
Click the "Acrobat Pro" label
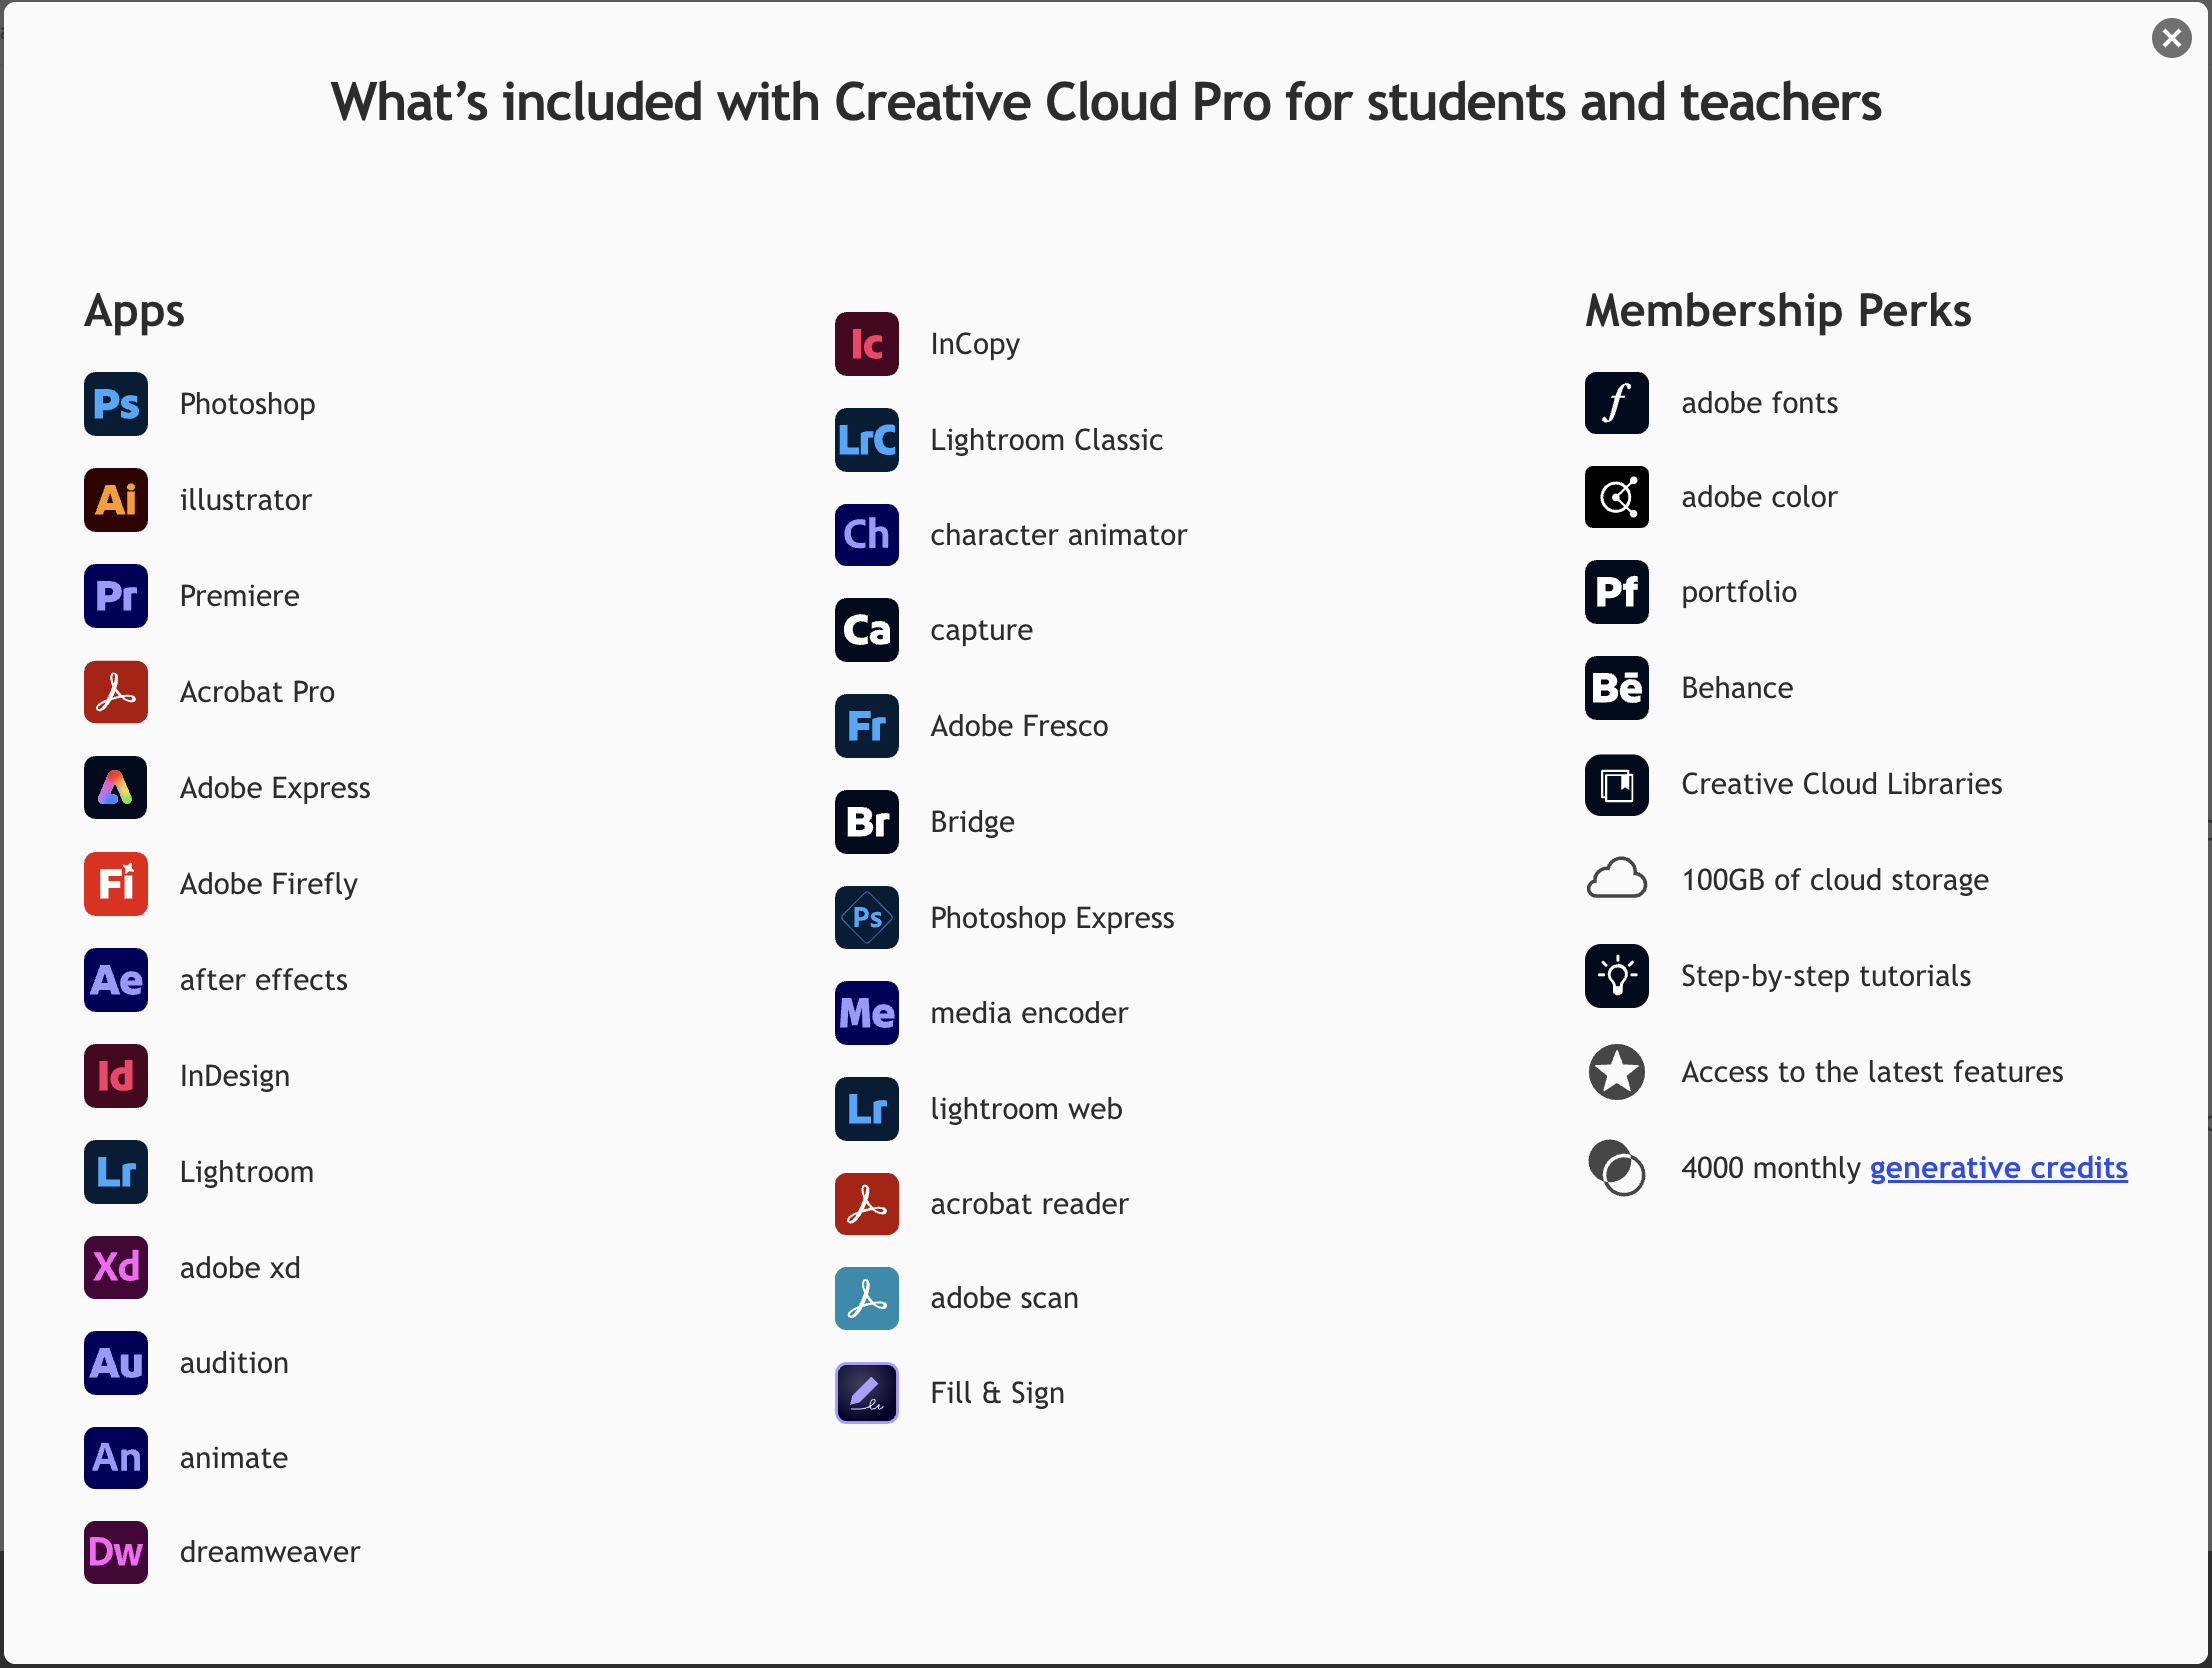[257, 692]
